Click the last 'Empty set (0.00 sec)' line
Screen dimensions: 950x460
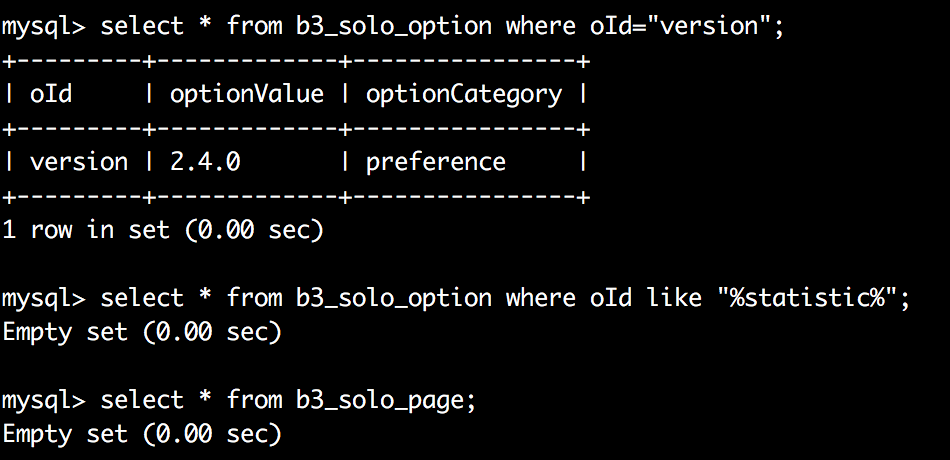coord(142,433)
